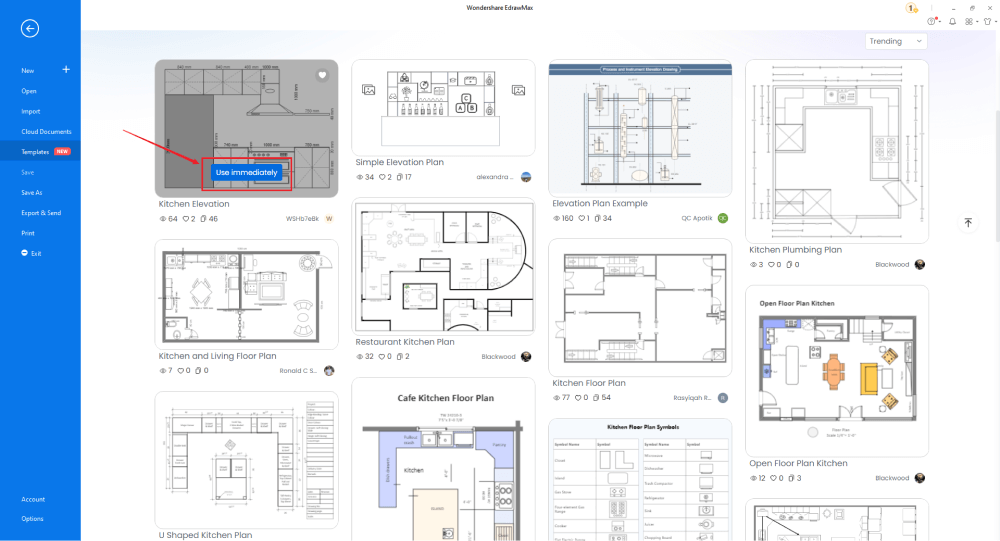The height and width of the screenshot is (541, 1000).
Task: Open Options at the sidebar bottom
Action: 33,519
